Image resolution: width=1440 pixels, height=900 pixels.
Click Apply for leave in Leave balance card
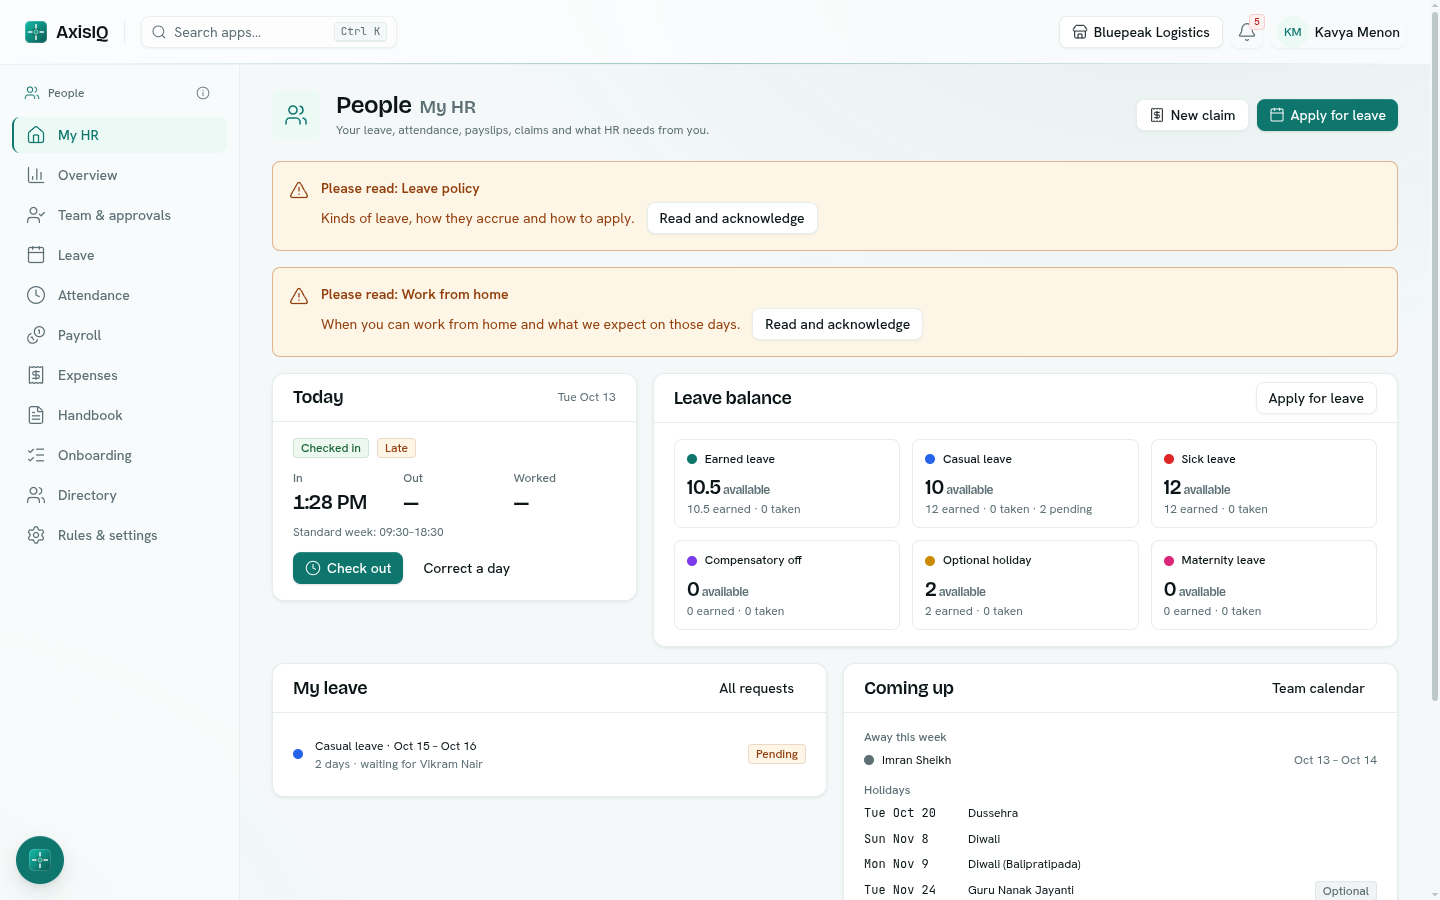[1316, 398]
